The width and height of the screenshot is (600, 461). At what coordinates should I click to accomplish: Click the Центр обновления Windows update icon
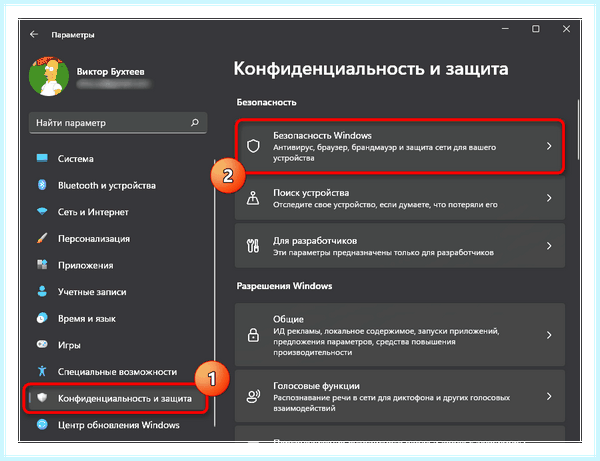coord(42,424)
